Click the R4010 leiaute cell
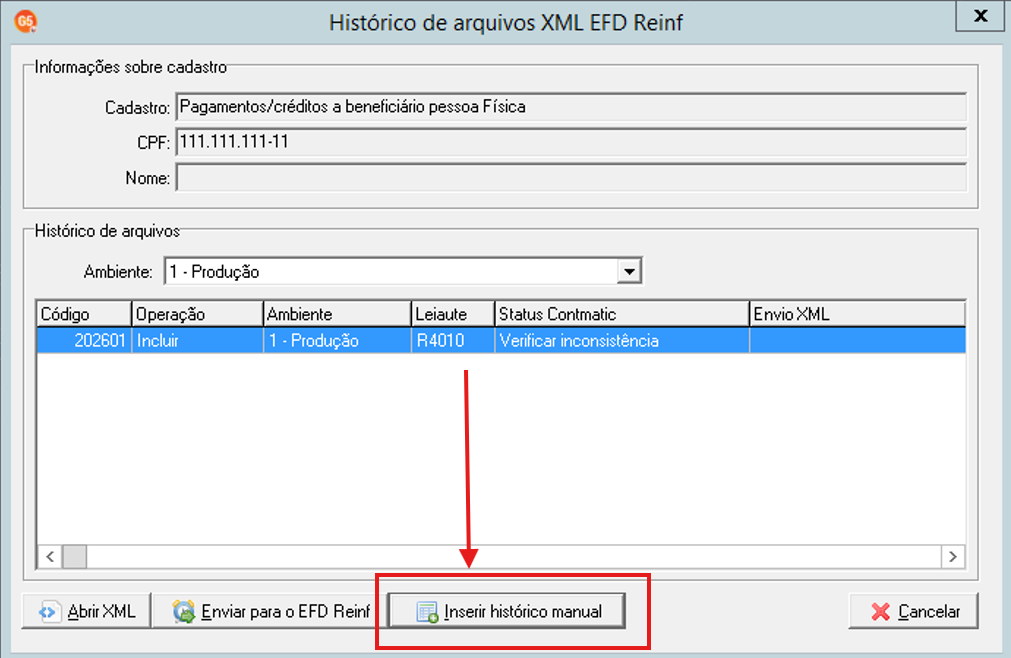 point(453,340)
